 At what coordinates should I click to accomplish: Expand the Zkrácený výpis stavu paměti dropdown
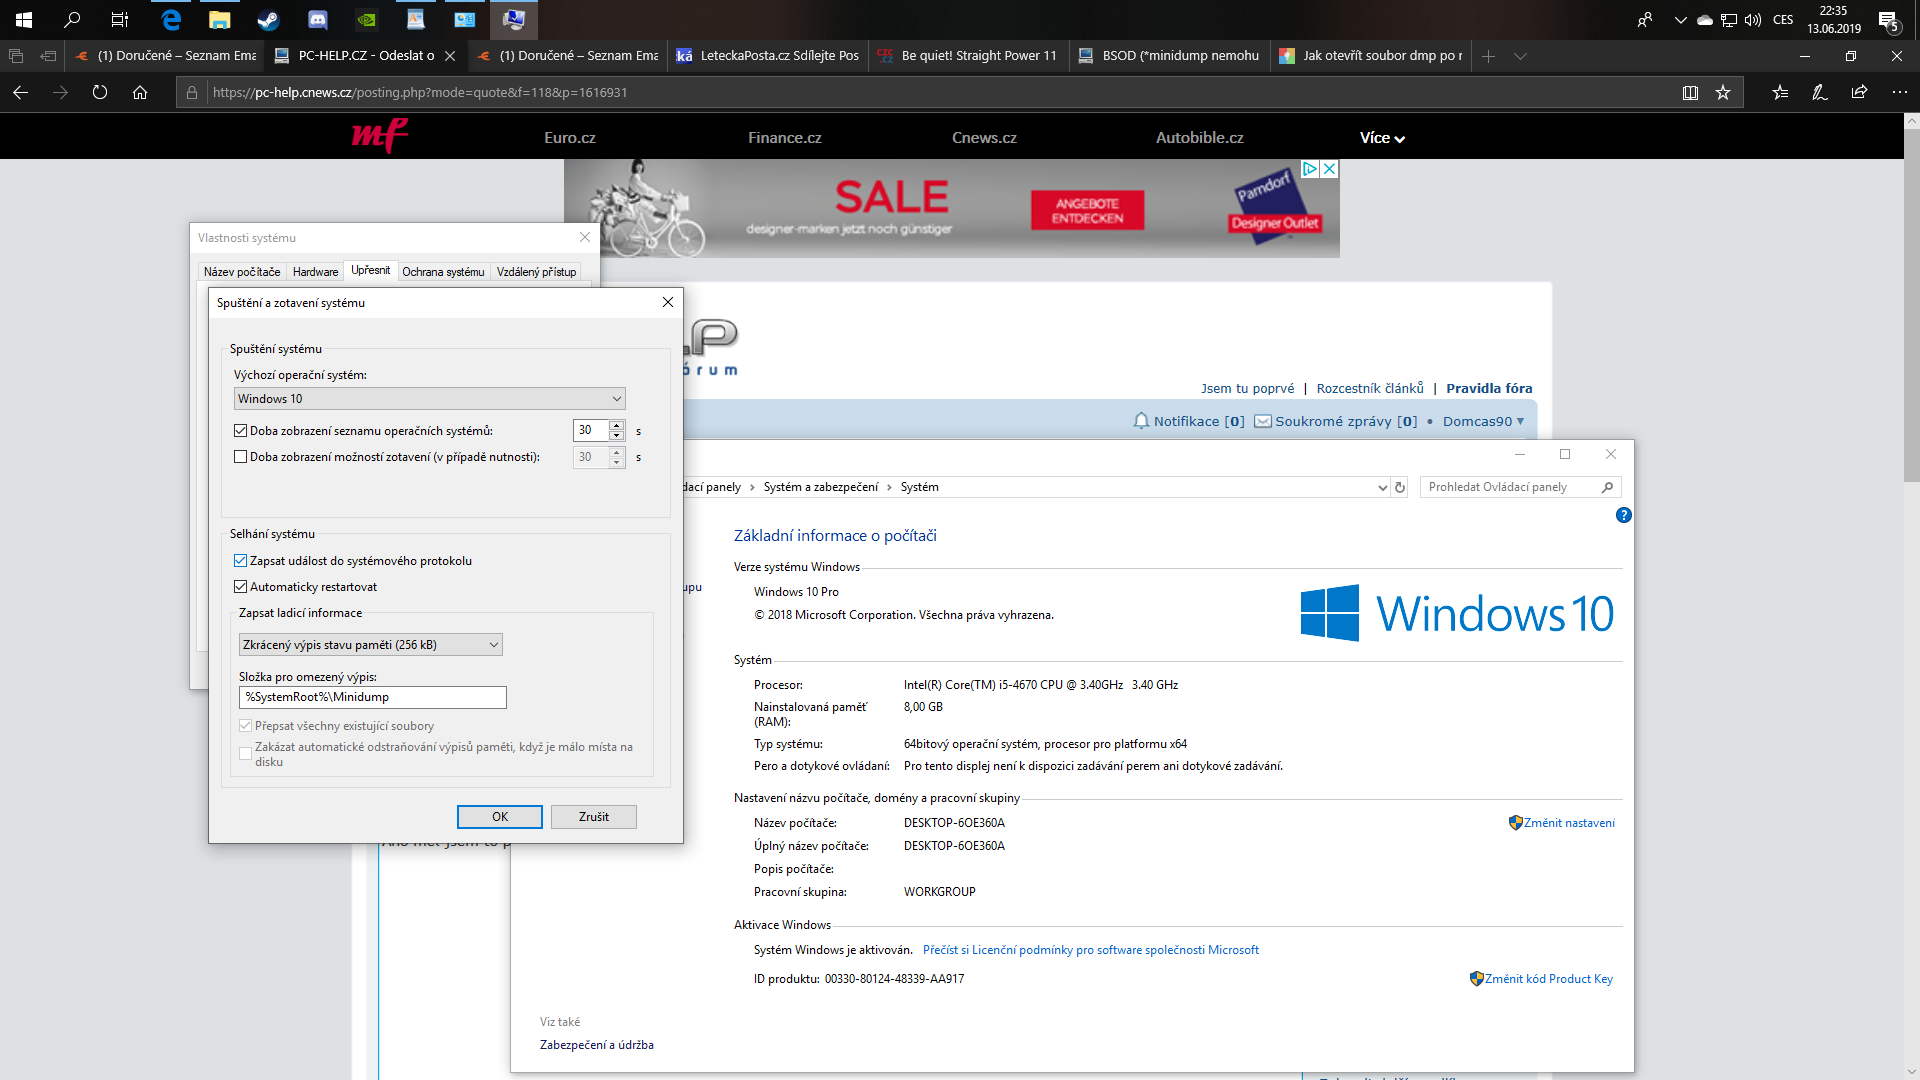point(370,645)
